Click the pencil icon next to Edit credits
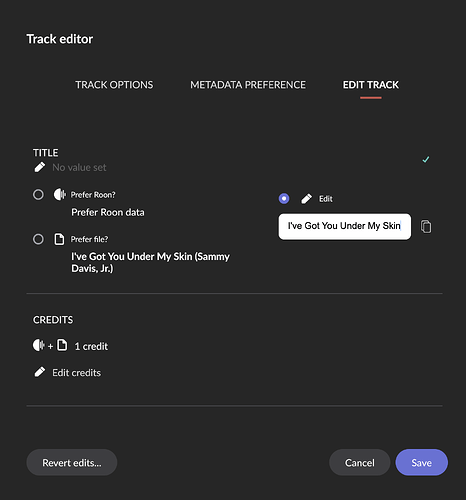Image resolution: width=466 pixels, height=500 pixels. (x=40, y=372)
